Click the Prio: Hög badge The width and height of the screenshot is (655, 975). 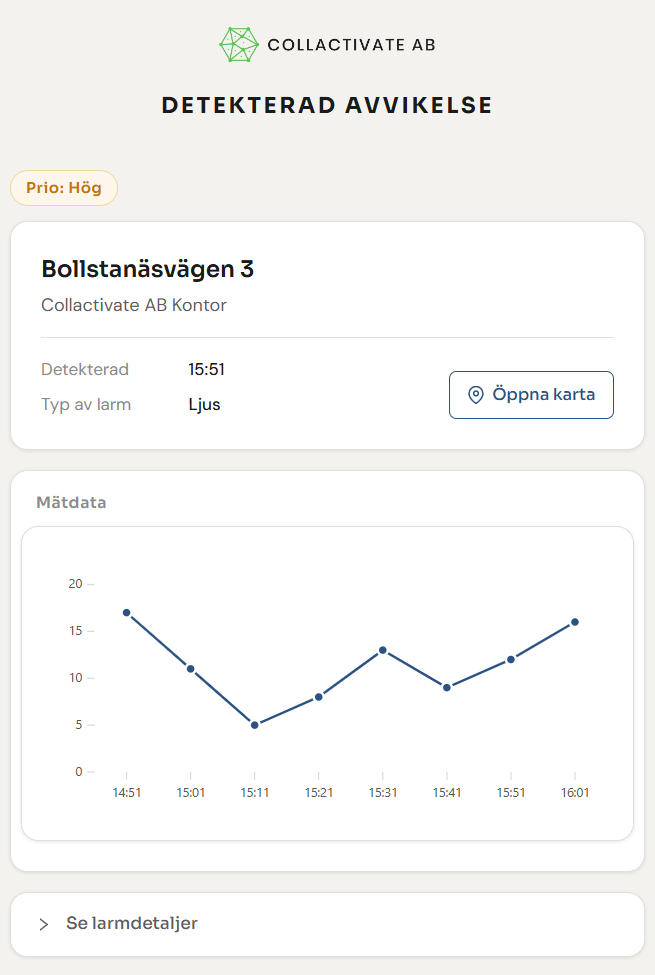64,188
